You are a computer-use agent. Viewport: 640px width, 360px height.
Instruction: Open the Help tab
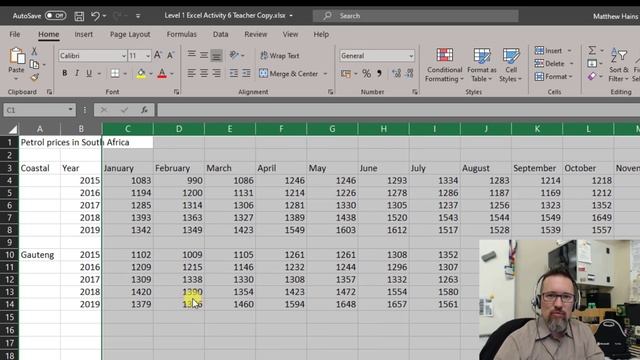[x=321, y=34]
